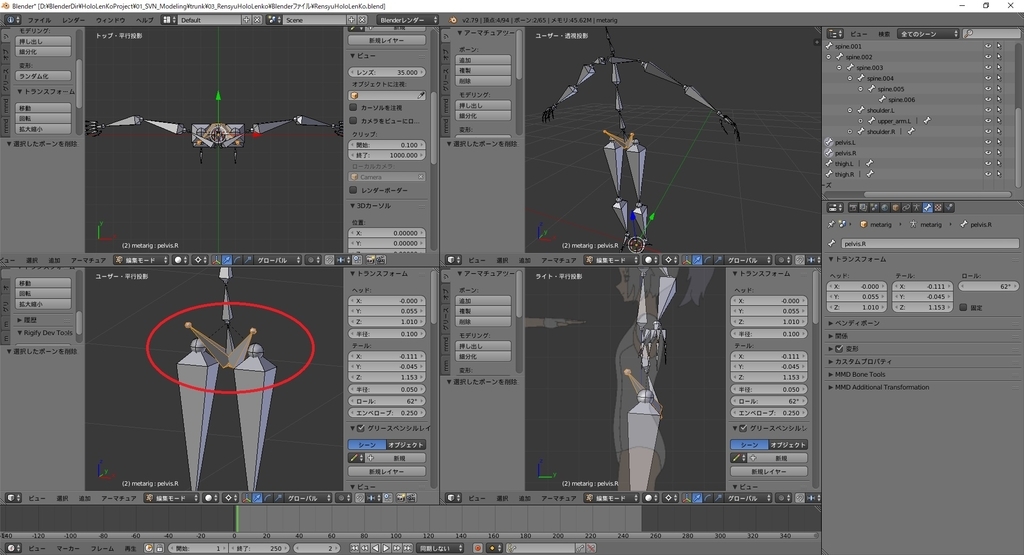Image resolution: width=1024 pixels, height=555 pixels.
Task: Click the Rigify Dev Tools panel header
Action: tap(44, 332)
